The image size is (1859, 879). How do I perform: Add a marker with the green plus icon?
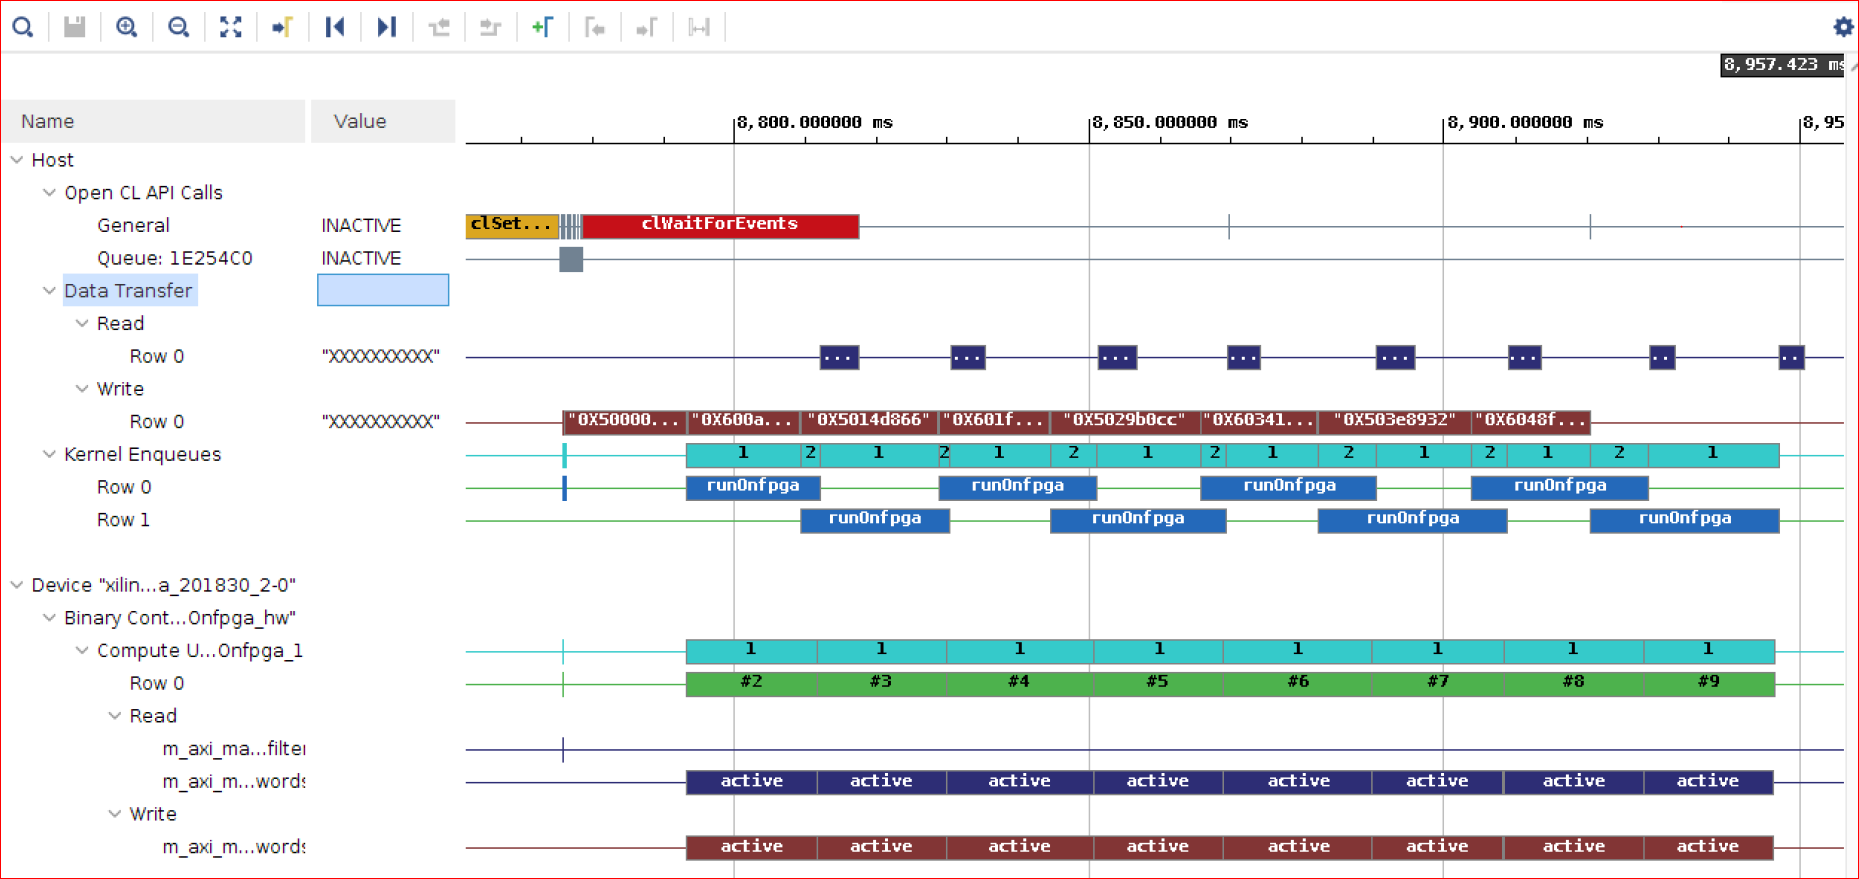coord(542,27)
